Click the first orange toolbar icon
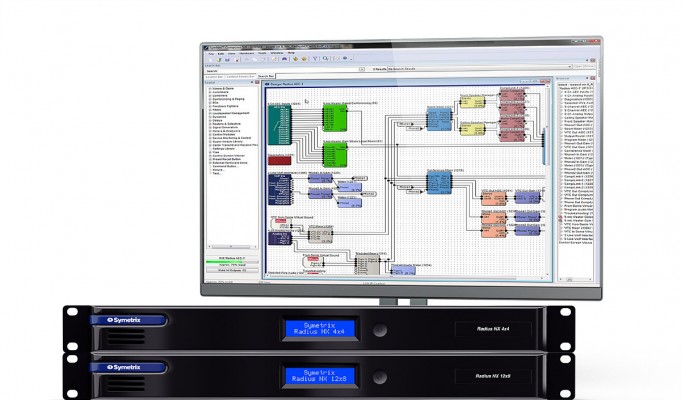 295,59
